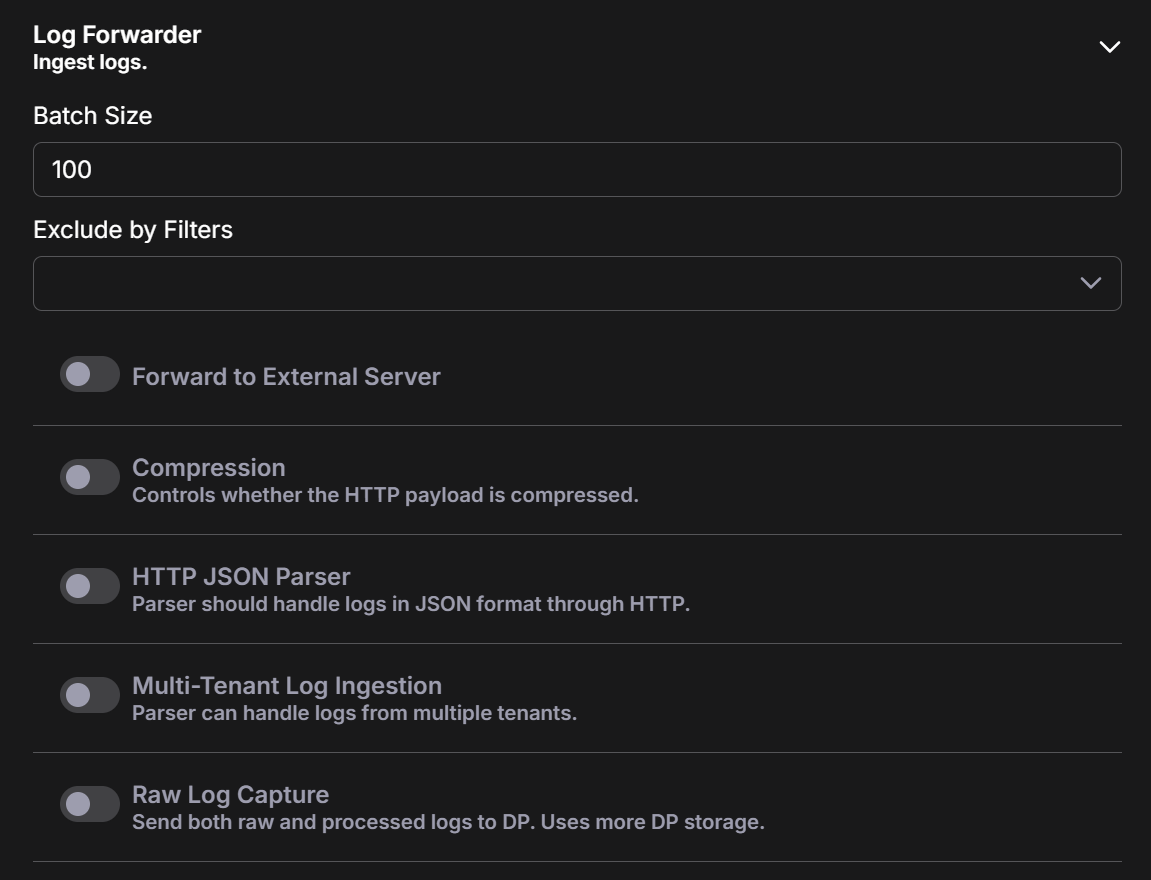Switch on Raw Log Capture
This screenshot has height=880, width=1151.
90,805
